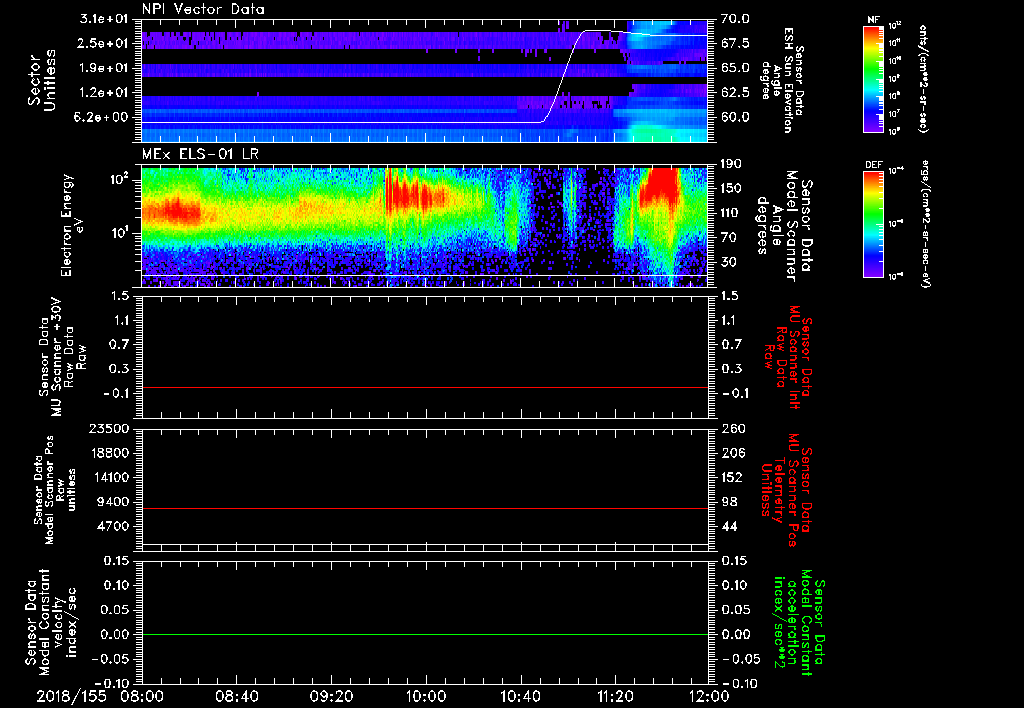
Task: Click the 'Electron Energy eV' axis label
Action: point(73,226)
